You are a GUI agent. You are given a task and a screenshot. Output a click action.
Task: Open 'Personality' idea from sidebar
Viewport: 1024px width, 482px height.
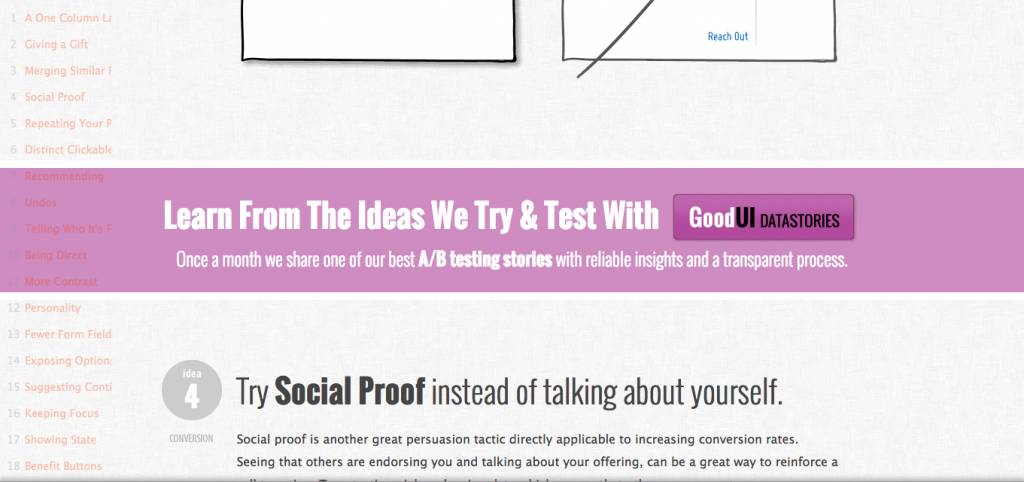tap(52, 308)
